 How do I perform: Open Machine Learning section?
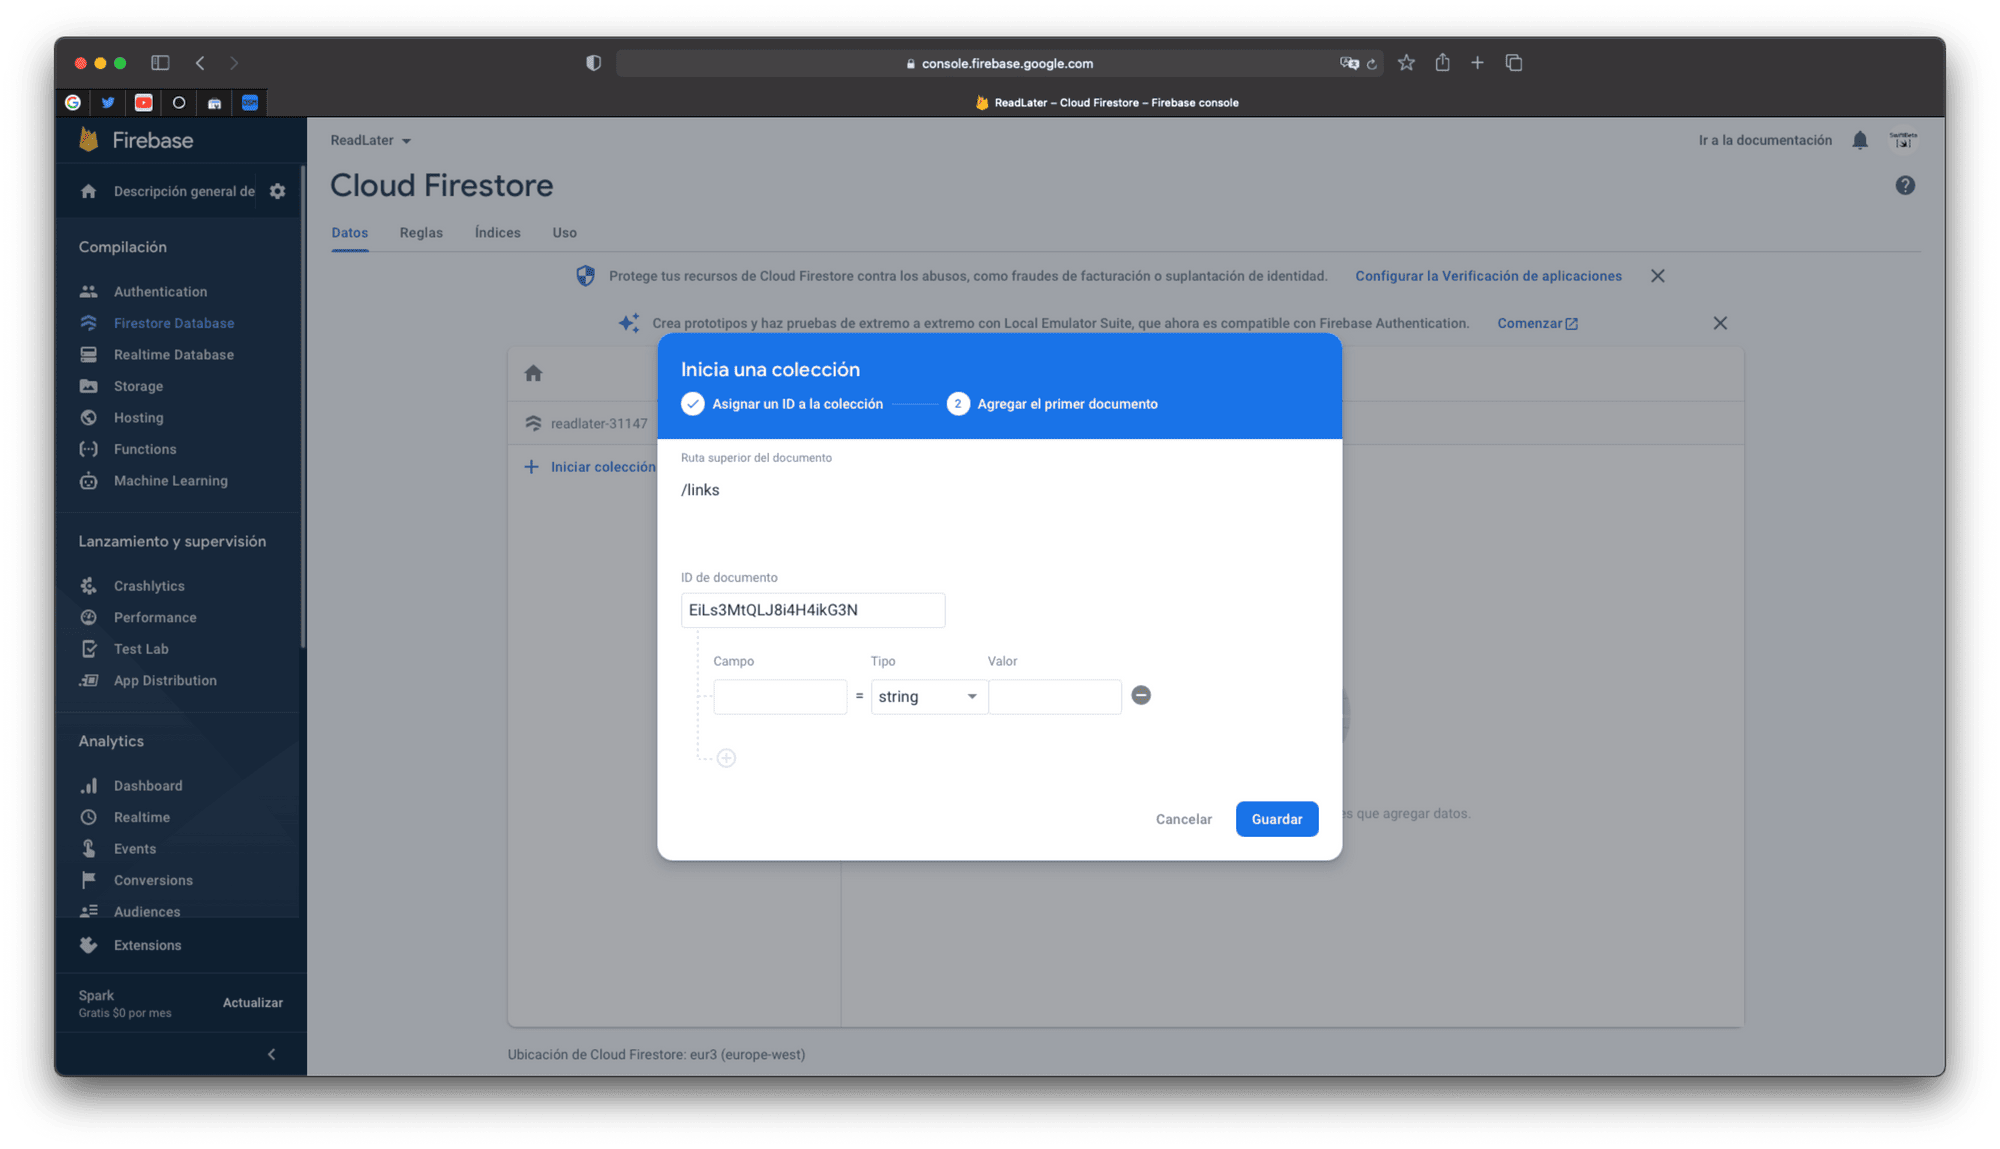pyautogui.click(x=170, y=480)
